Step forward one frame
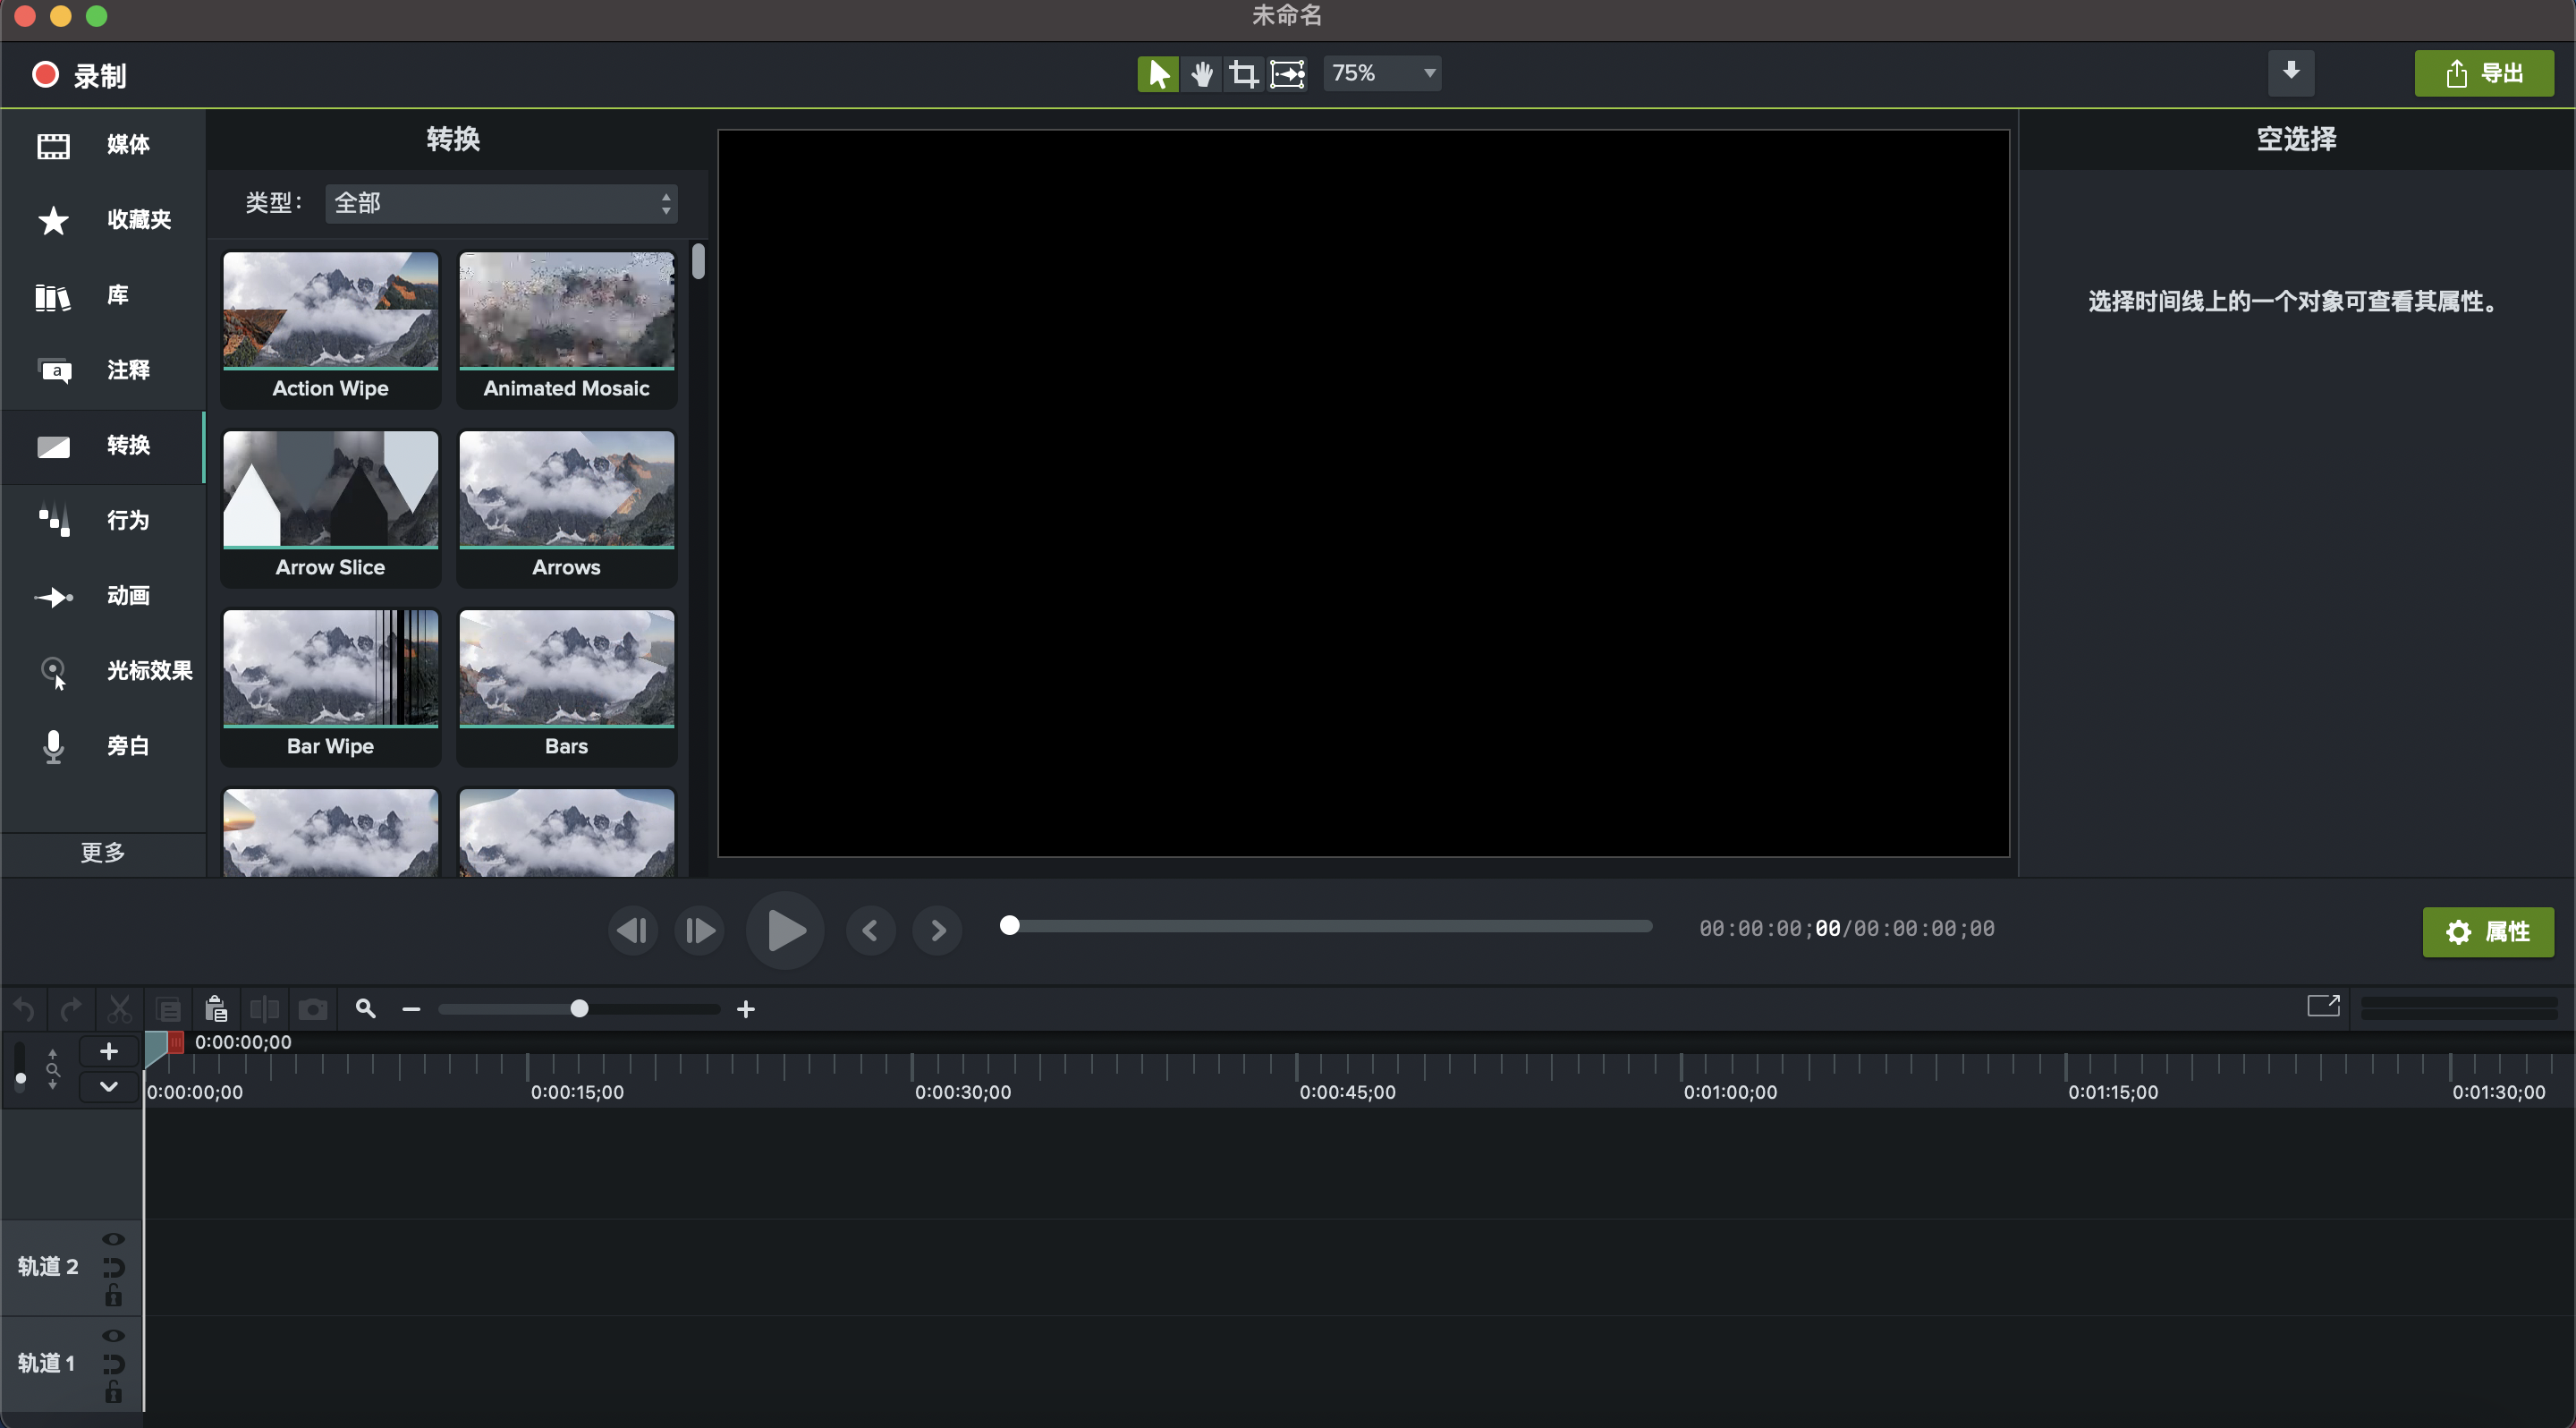 699,931
